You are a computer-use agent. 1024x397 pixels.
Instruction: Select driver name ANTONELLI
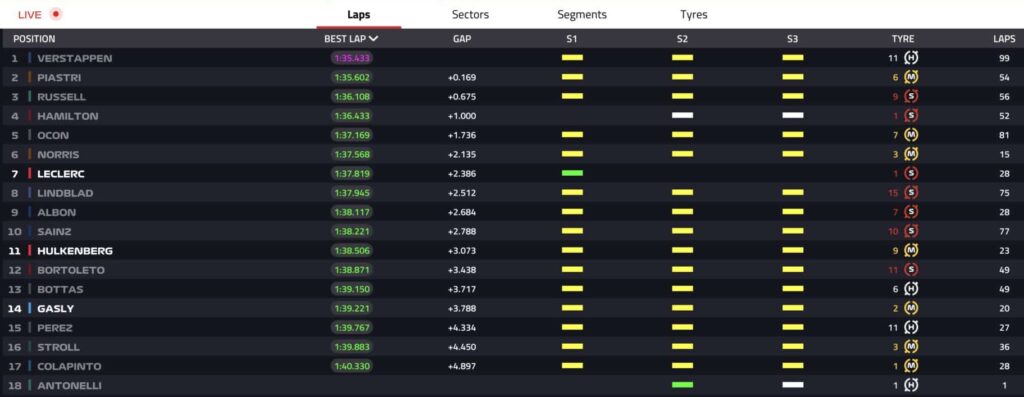pos(69,385)
